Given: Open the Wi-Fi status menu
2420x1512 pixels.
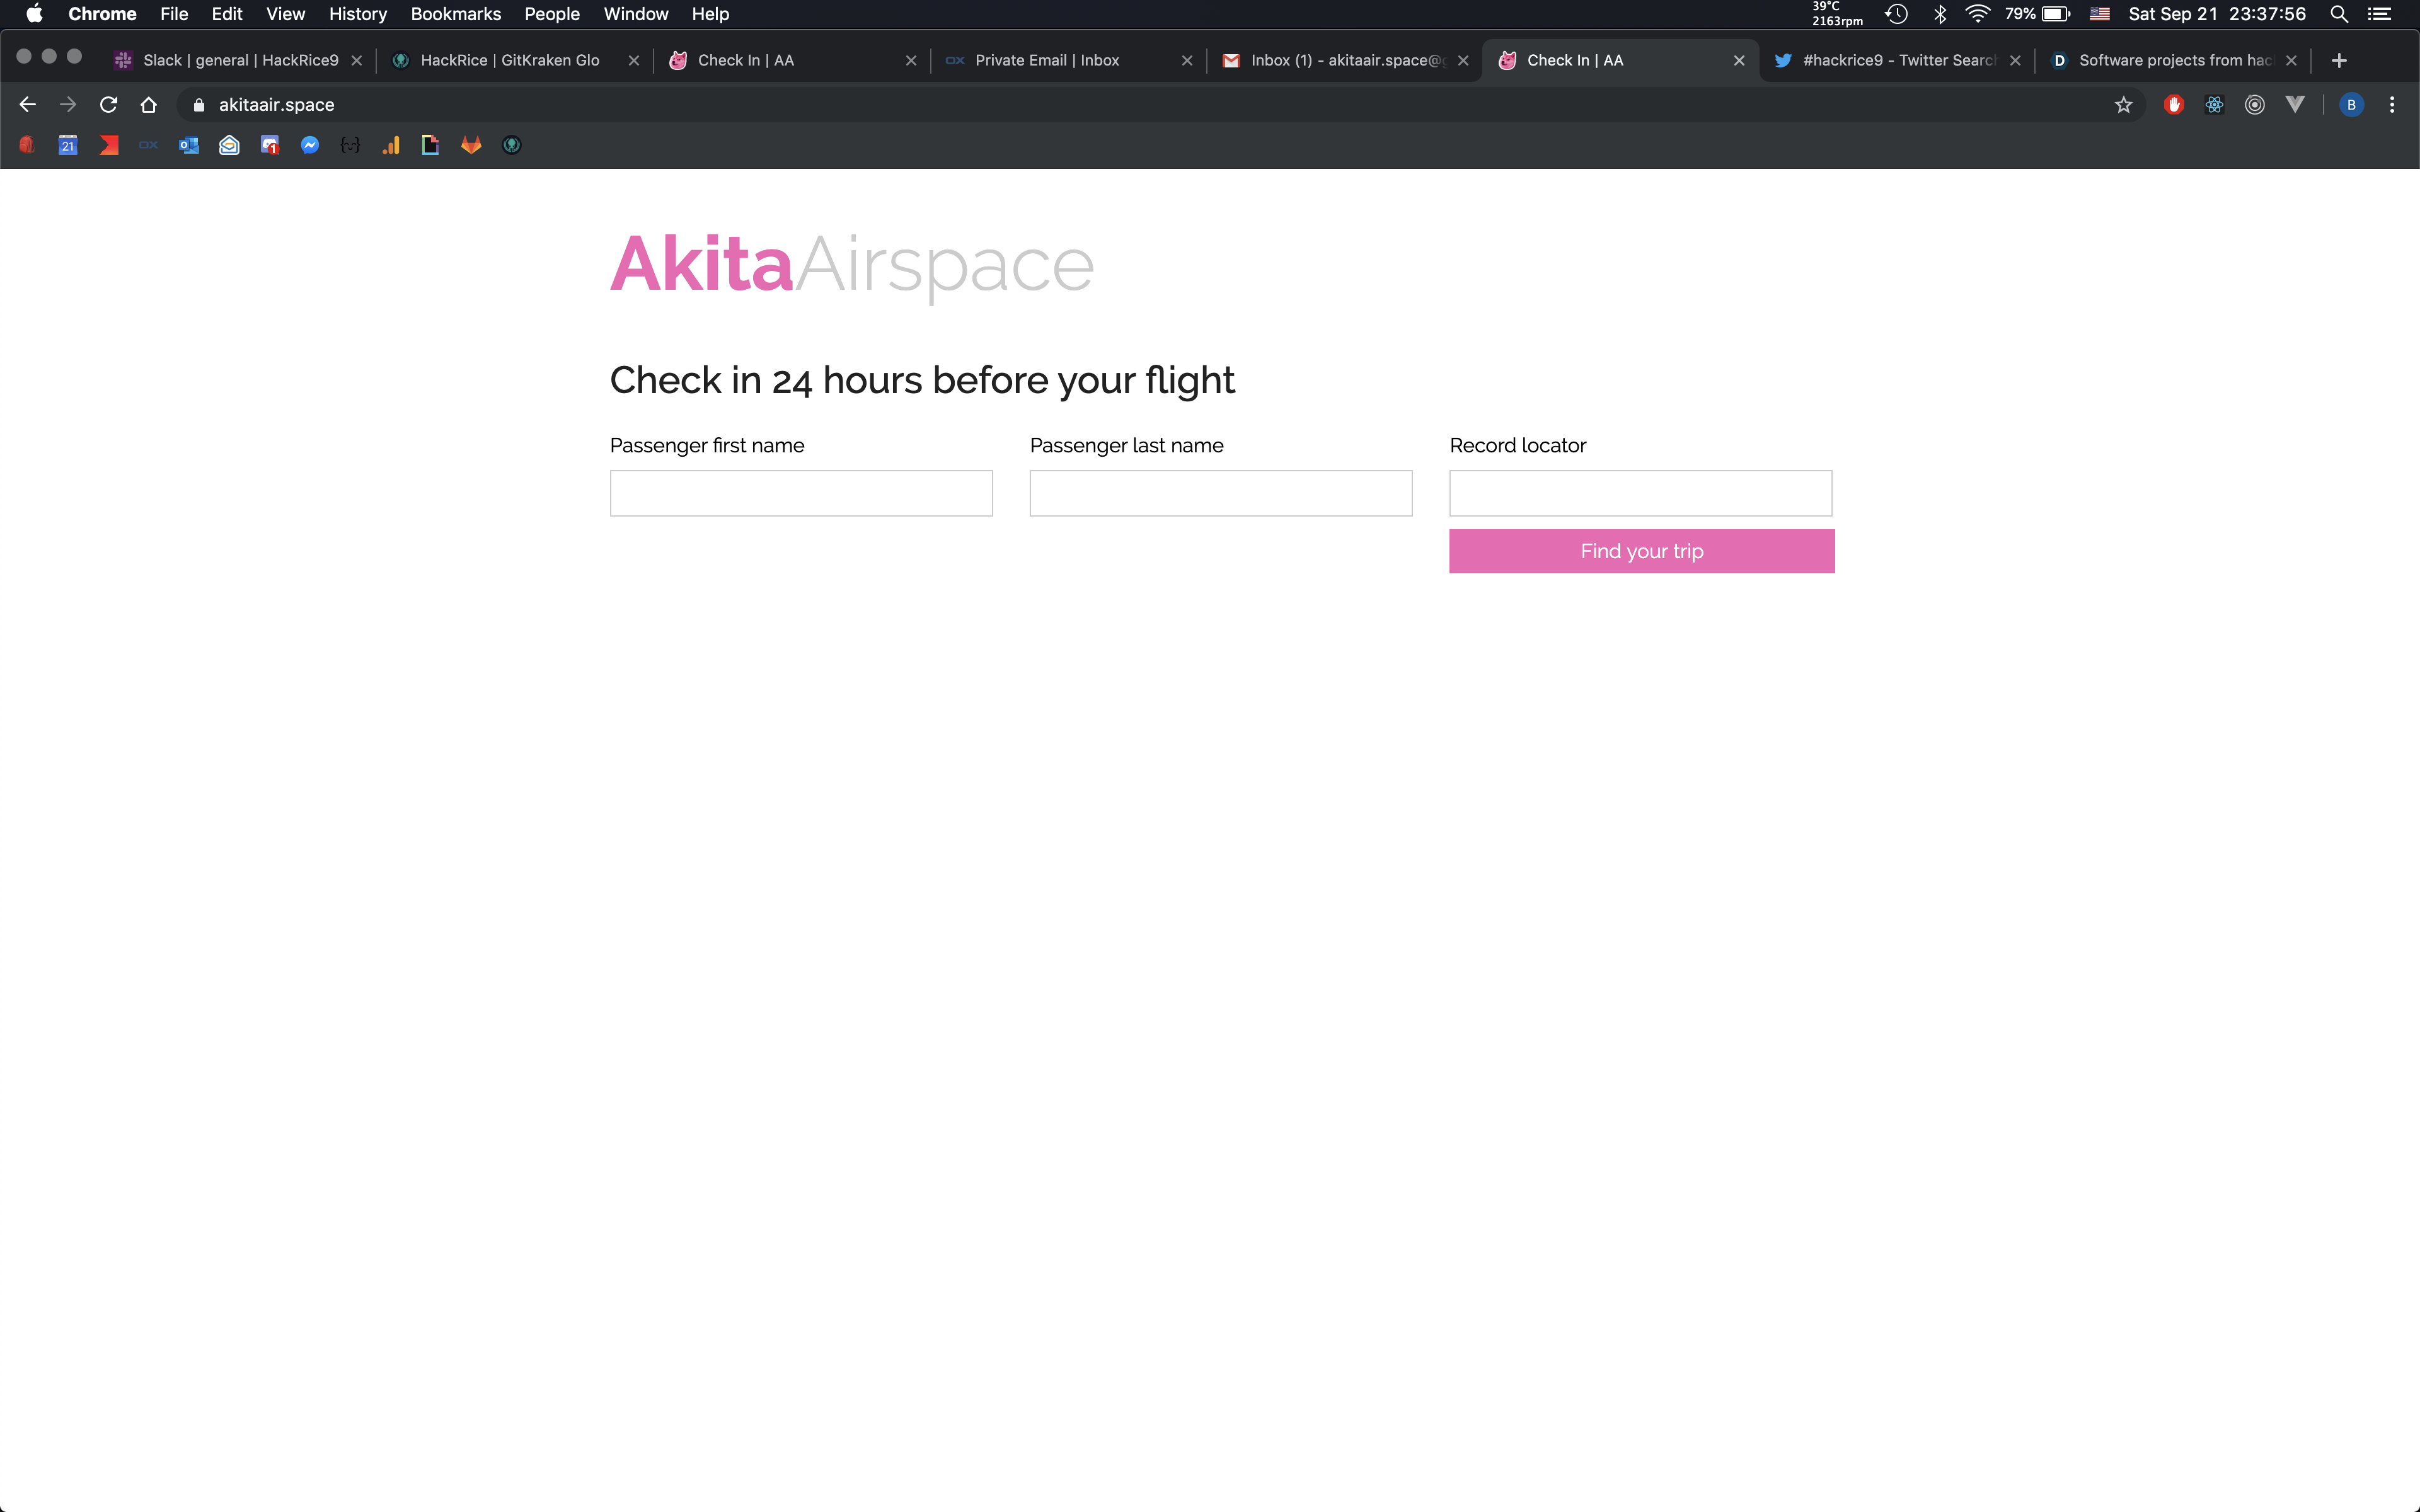Looking at the screenshot, I should coord(1977,14).
